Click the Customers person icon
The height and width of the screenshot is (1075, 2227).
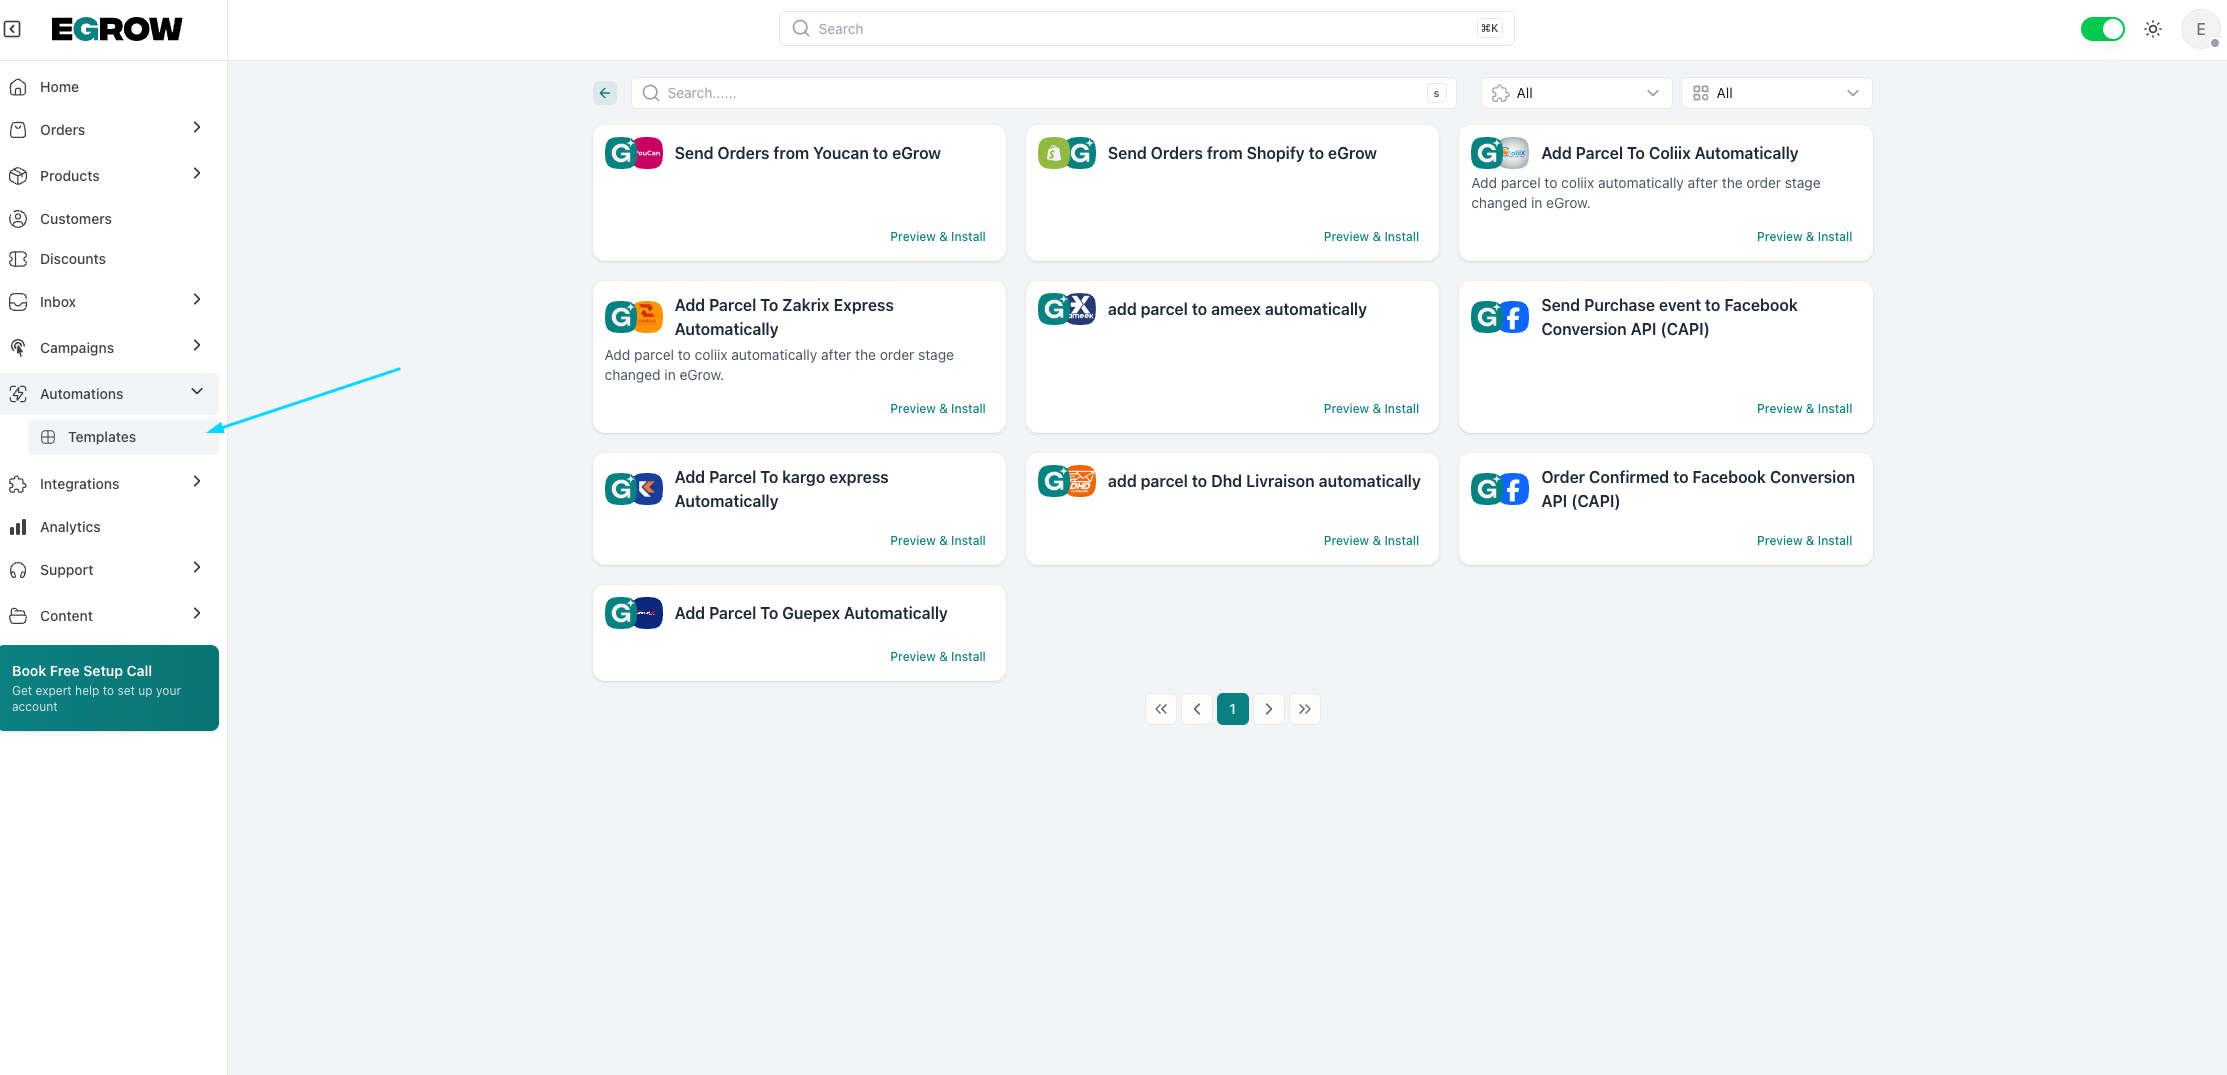(x=18, y=219)
